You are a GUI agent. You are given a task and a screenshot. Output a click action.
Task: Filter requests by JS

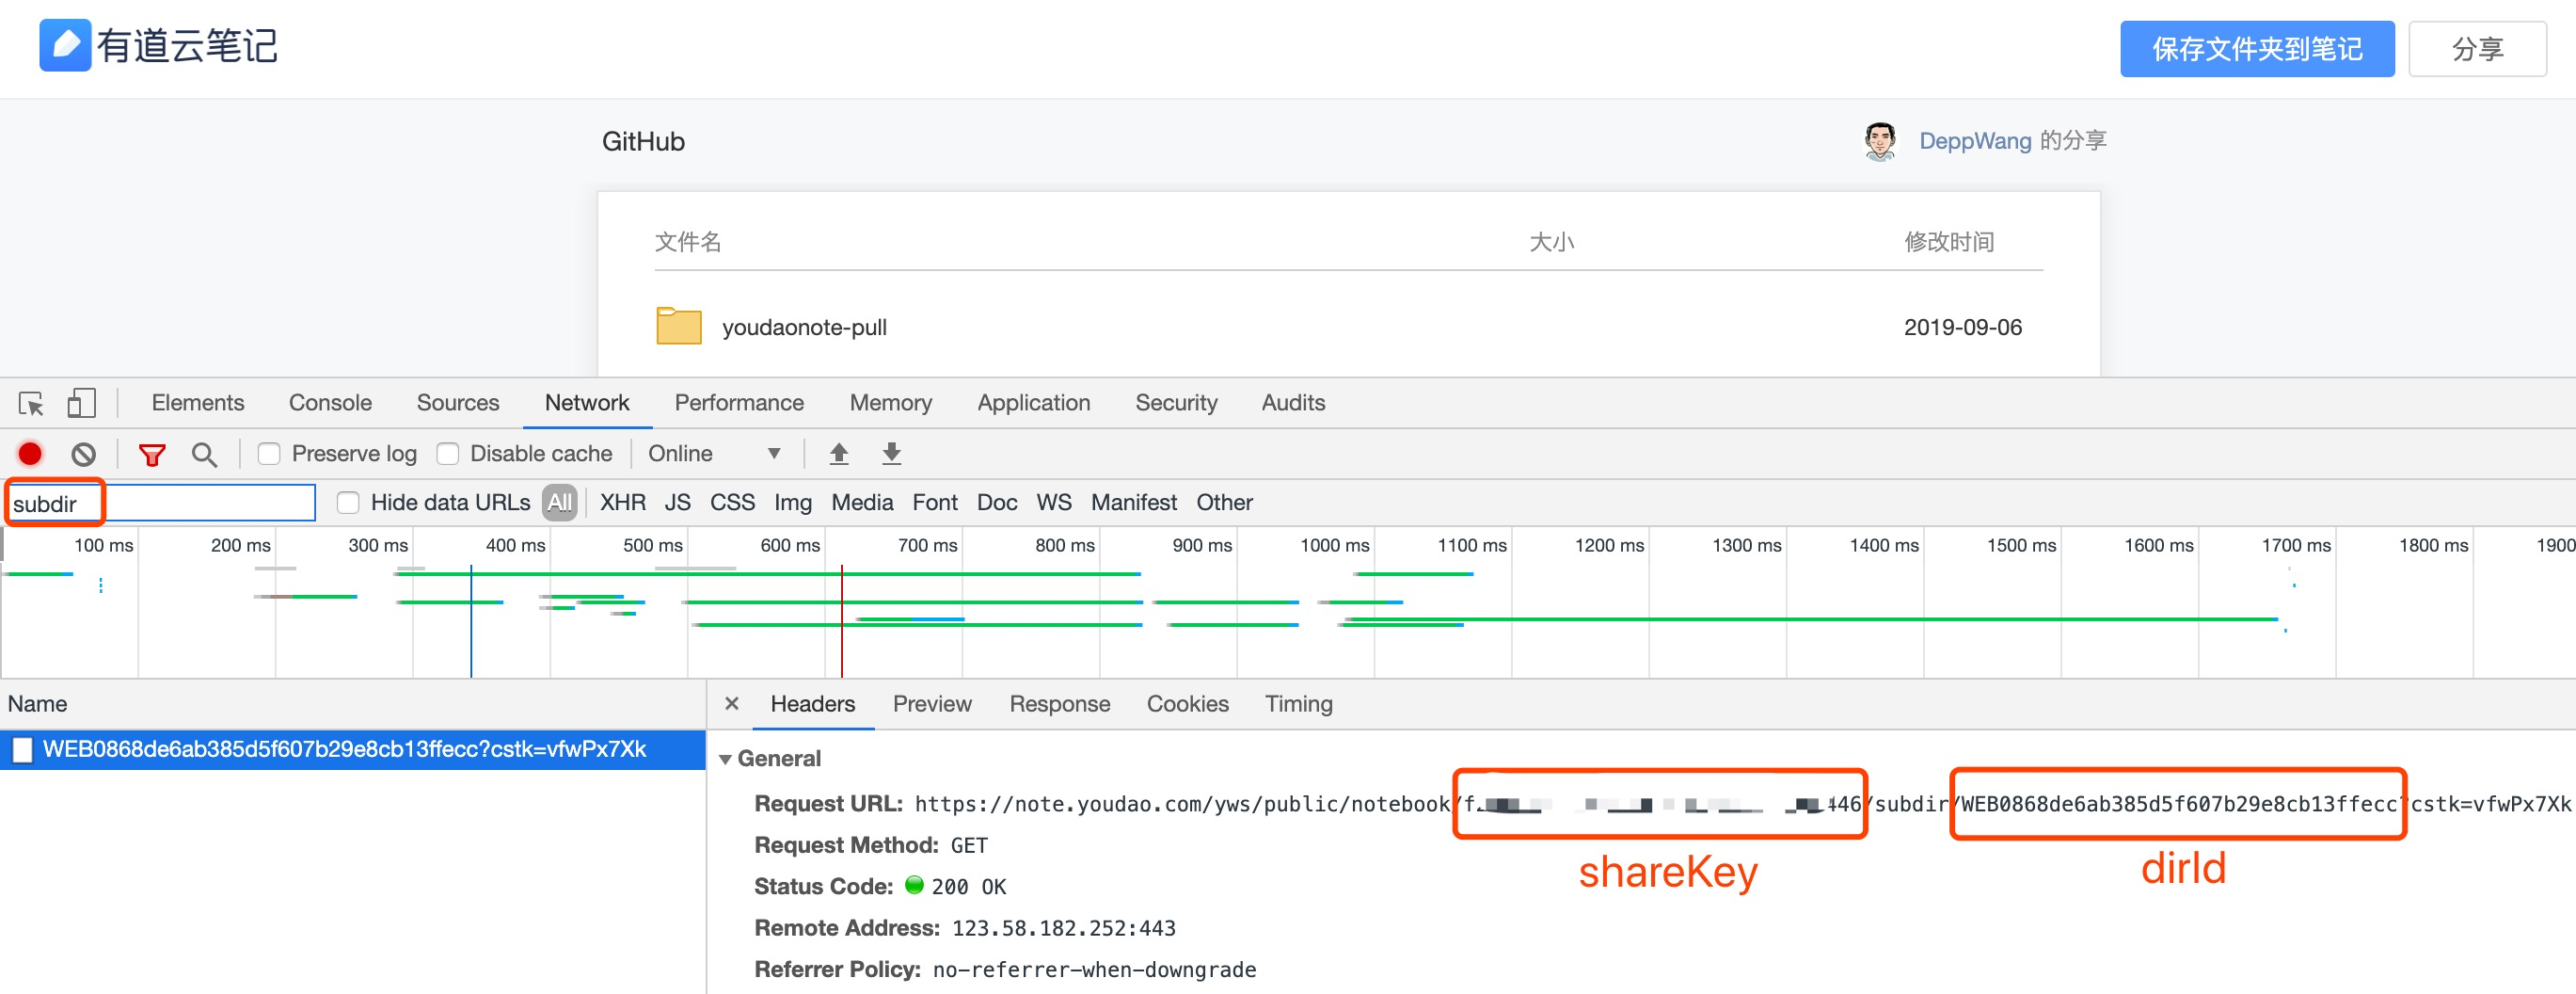(678, 503)
